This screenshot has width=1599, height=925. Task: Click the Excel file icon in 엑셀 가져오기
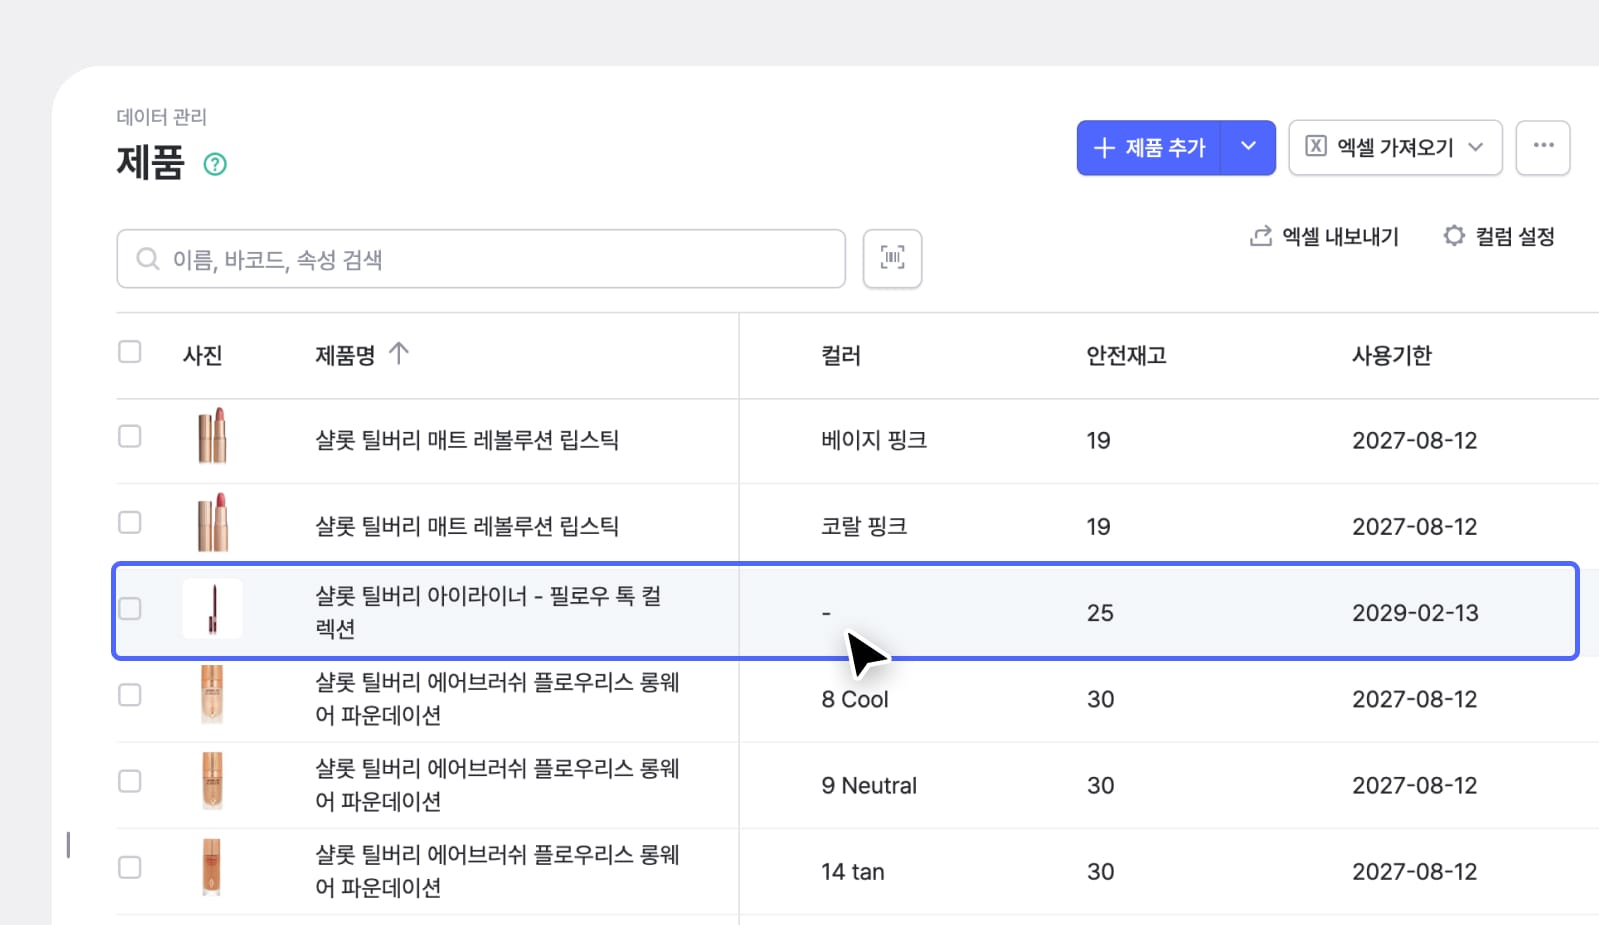coord(1316,147)
